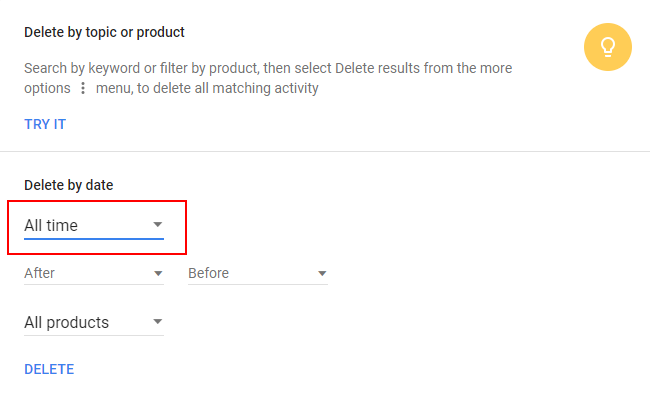This screenshot has width=650, height=393.
Task: Expand the Before date picker
Action: [x=258, y=273]
